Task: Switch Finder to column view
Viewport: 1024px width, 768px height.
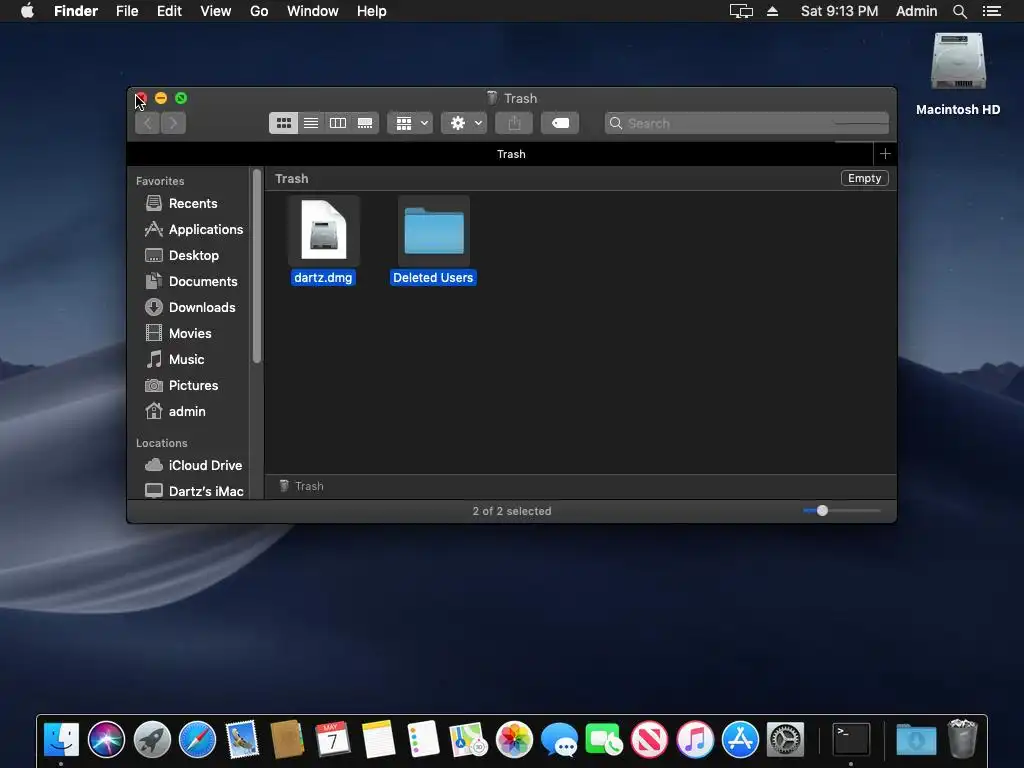Action: point(338,123)
